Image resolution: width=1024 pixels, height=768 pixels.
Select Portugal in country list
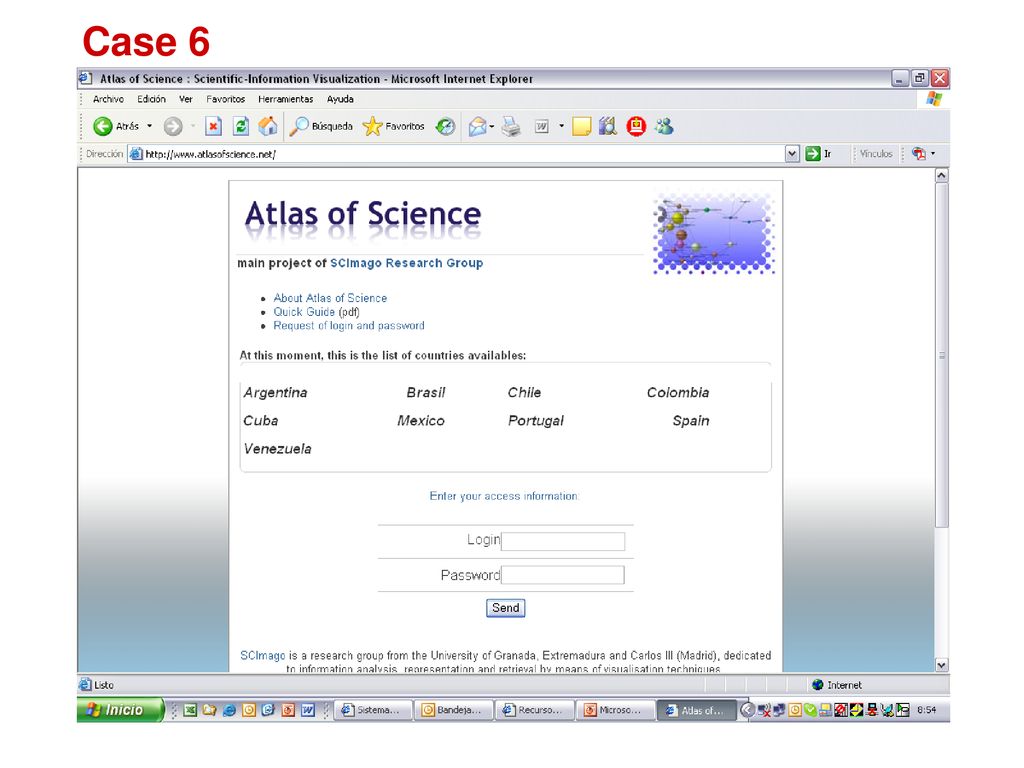(x=536, y=421)
